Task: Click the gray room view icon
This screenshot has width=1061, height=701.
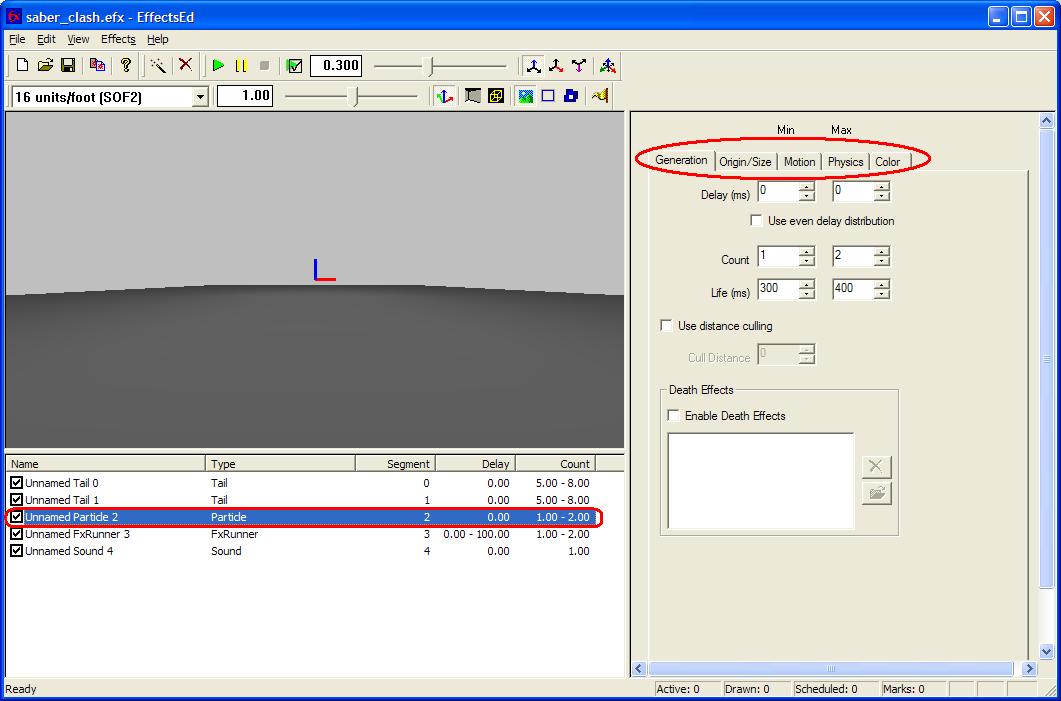Action: [x=473, y=96]
